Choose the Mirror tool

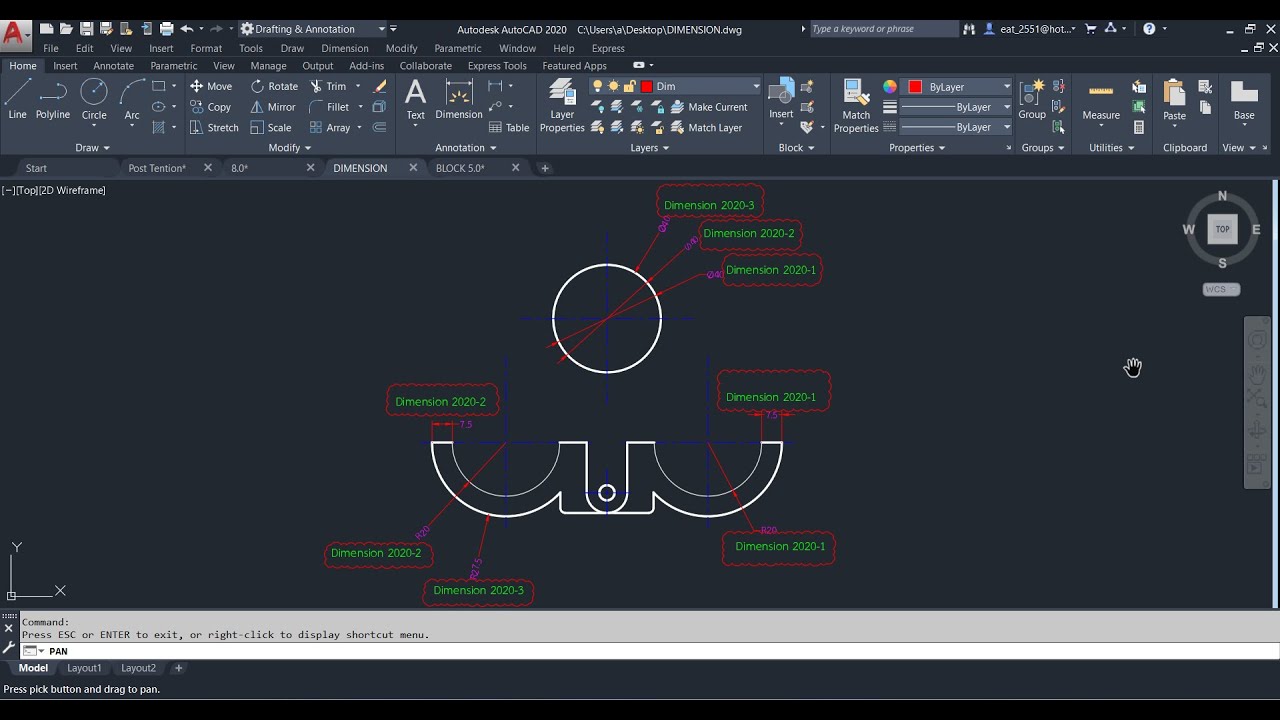point(273,107)
